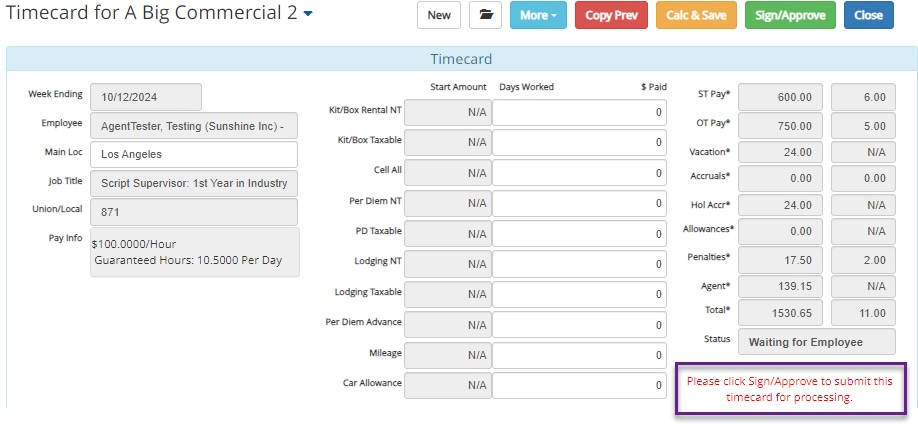Click the Lodging NT paid field
918x428 pixels.
tap(579, 264)
